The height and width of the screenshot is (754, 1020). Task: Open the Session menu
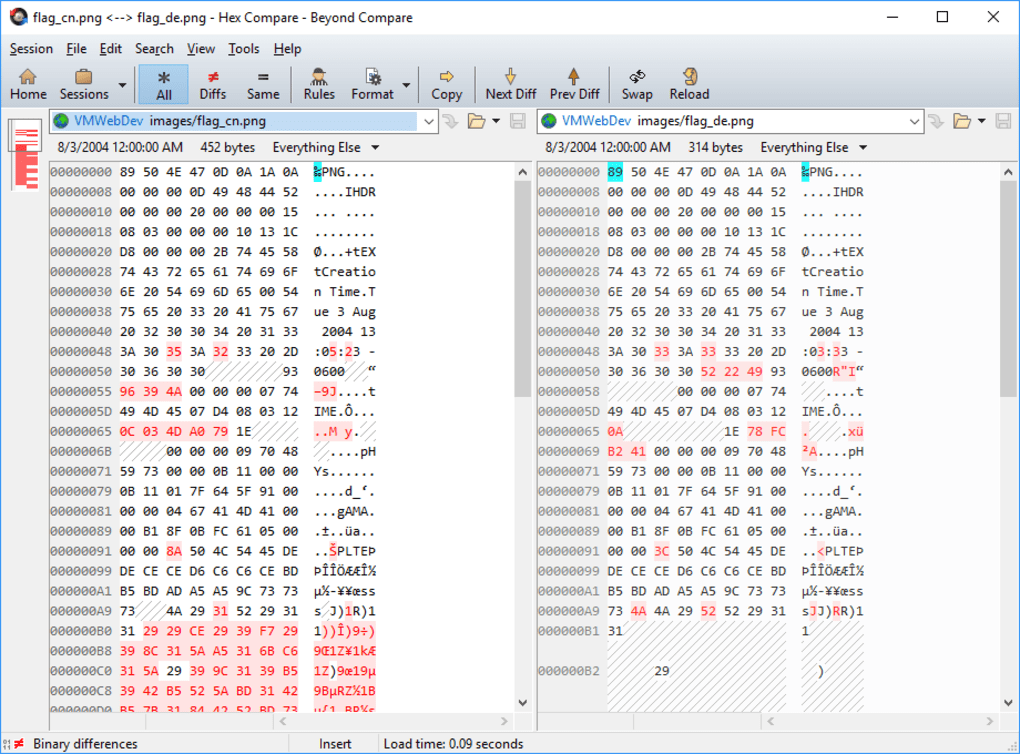(x=31, y=48)
